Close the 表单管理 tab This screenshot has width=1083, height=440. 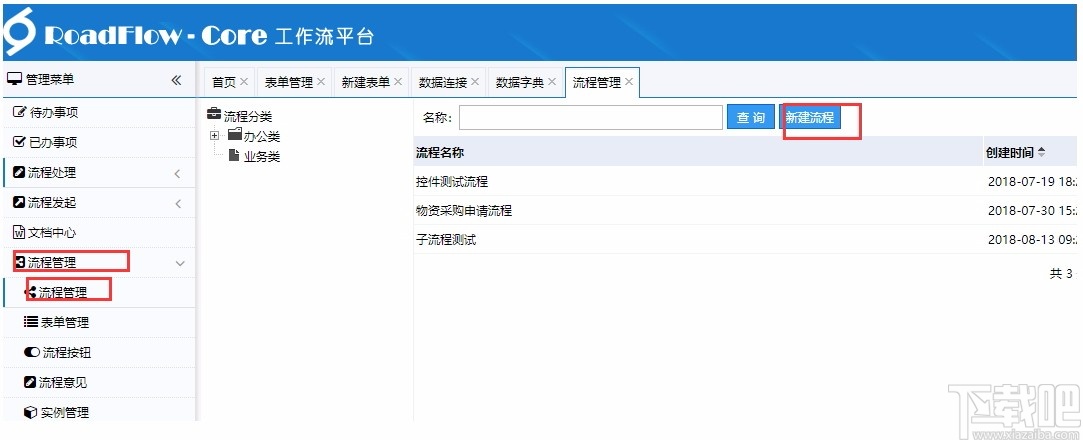pyautogui.click(x=320, y=82)
